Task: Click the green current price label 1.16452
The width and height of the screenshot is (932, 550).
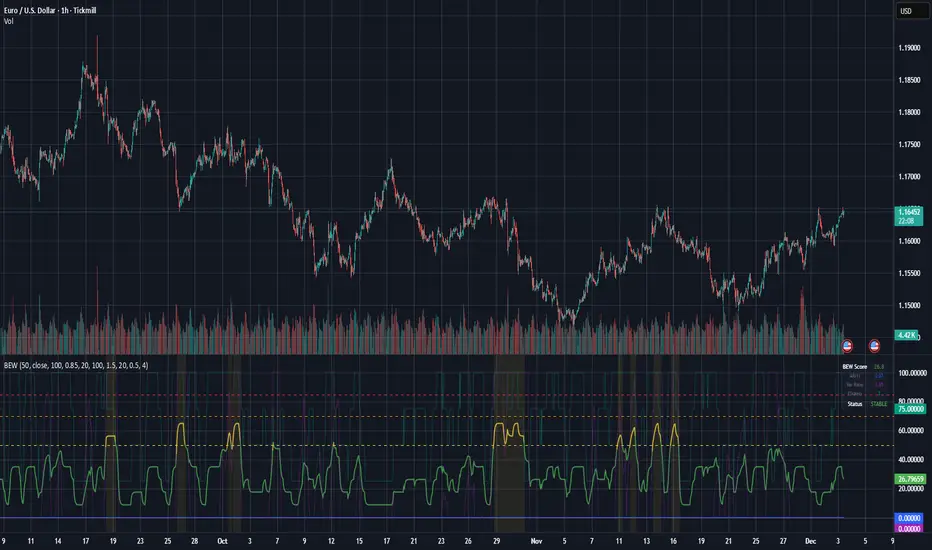Action: (x=910, y=212)
